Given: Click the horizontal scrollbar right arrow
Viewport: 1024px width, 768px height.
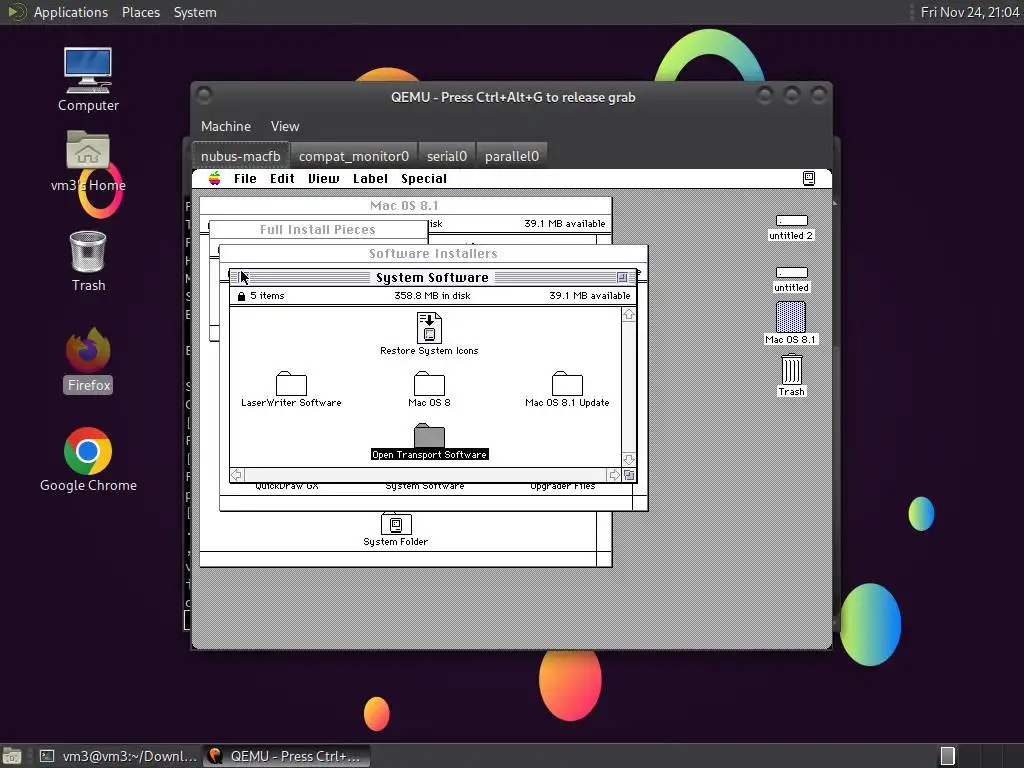Looking at the screenshot, I should tap(614, 475).
